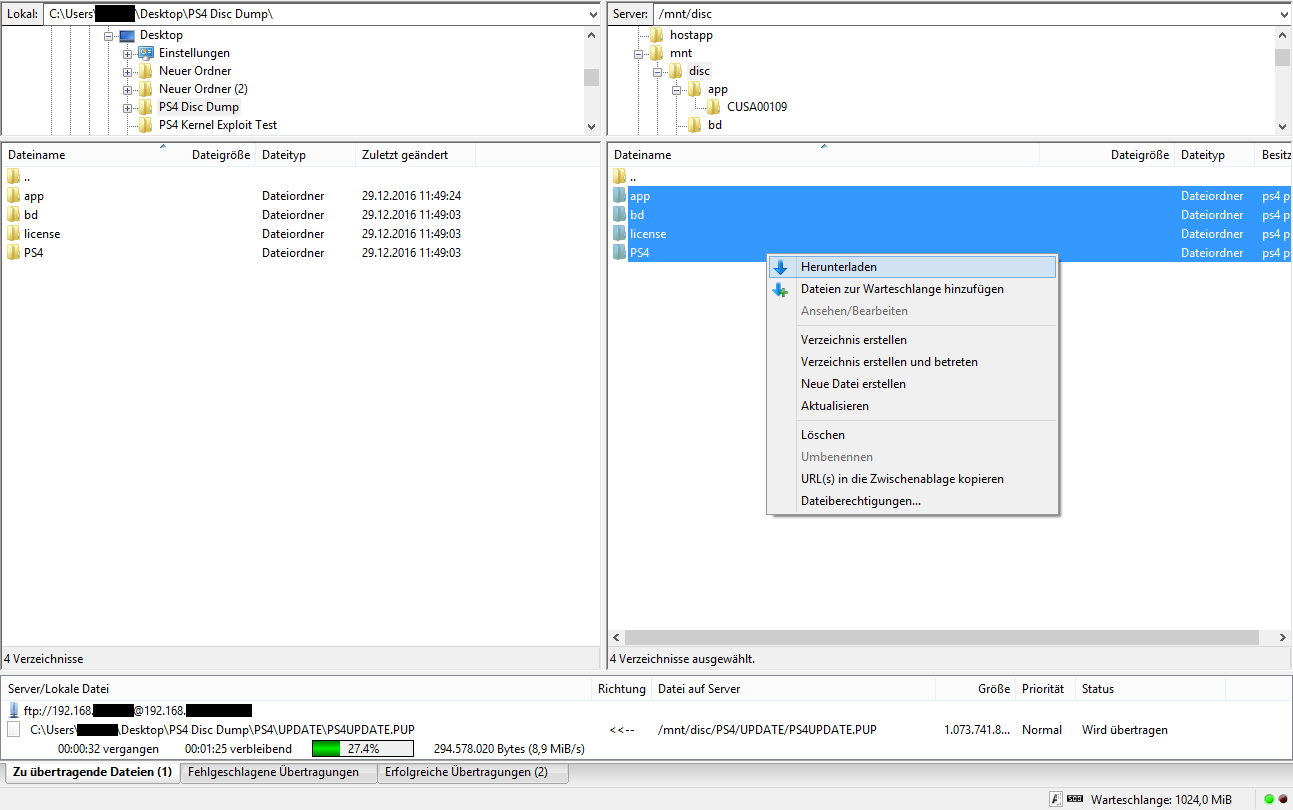Viewport: 1293px width, 810px height.
Task: Click the add-to-queue icon in context menu
Action: pyautogui.click(x=780, y=290)
